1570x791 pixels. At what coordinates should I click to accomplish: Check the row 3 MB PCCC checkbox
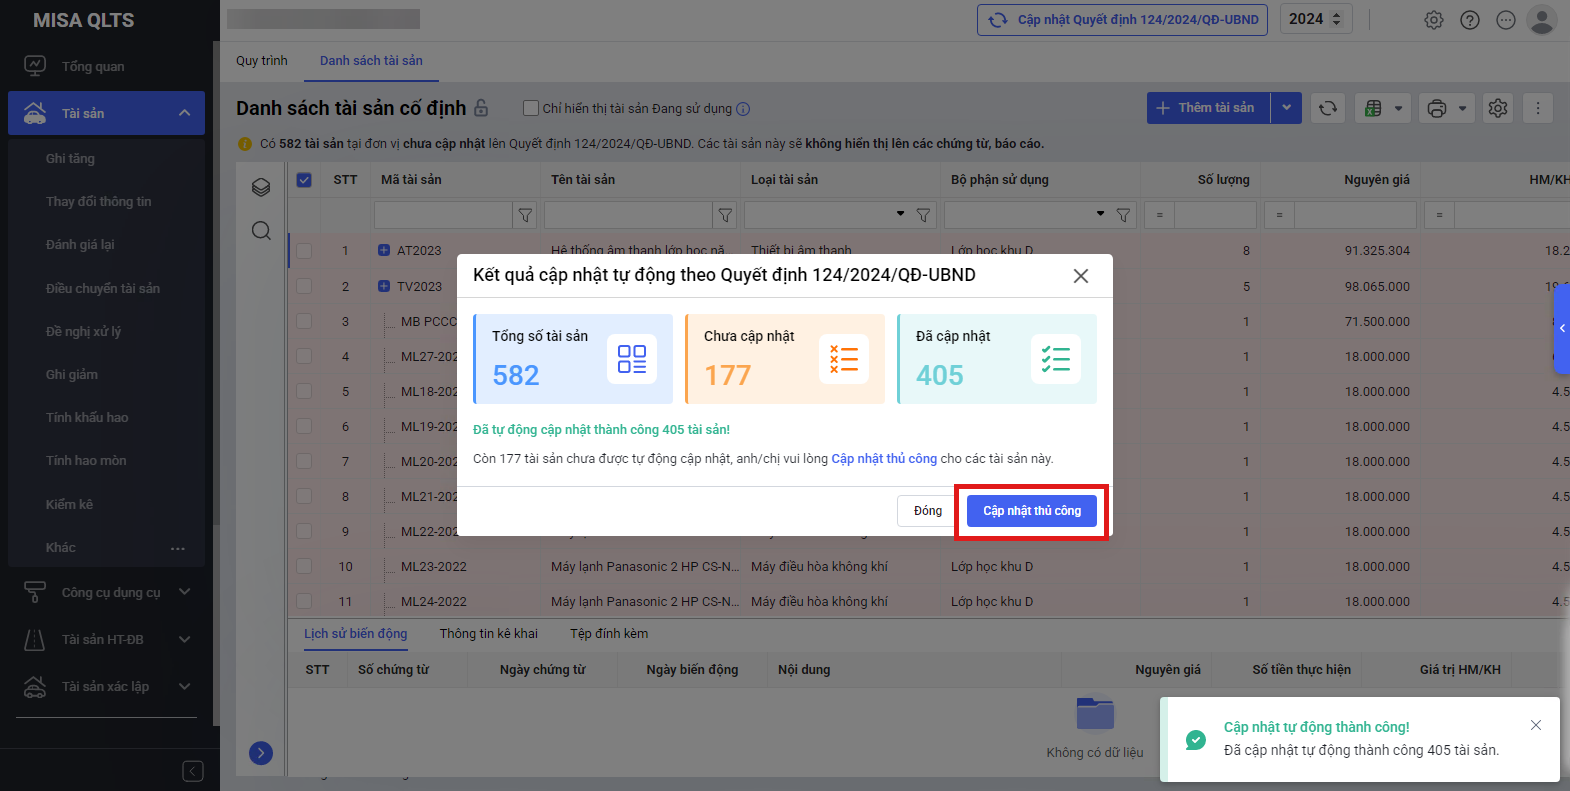(x=304, y=321)
